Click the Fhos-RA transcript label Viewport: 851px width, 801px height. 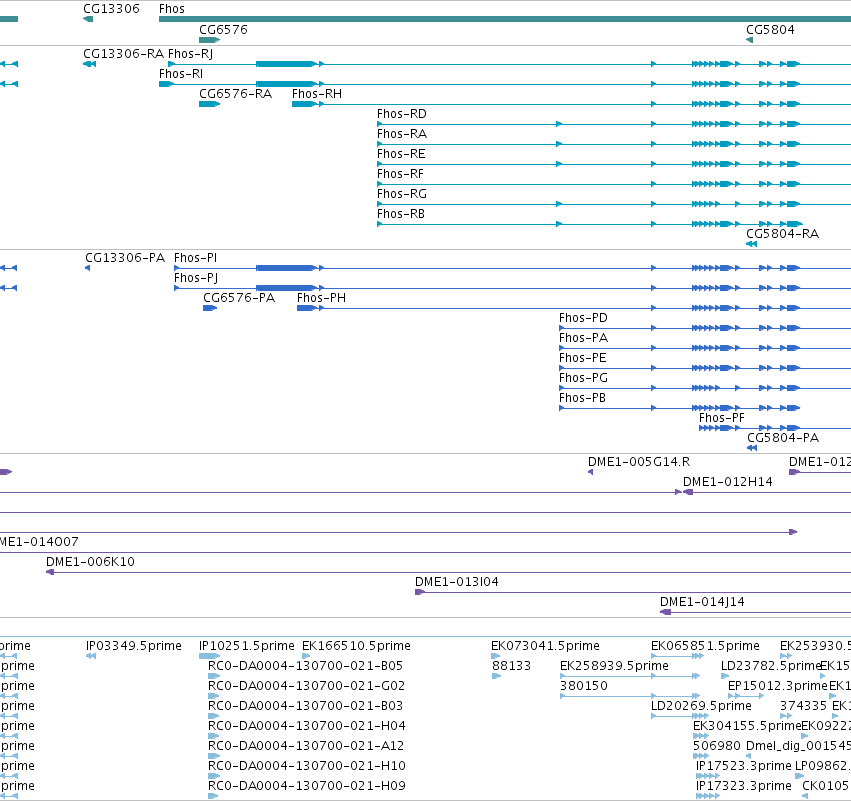(x=402, y=134)
